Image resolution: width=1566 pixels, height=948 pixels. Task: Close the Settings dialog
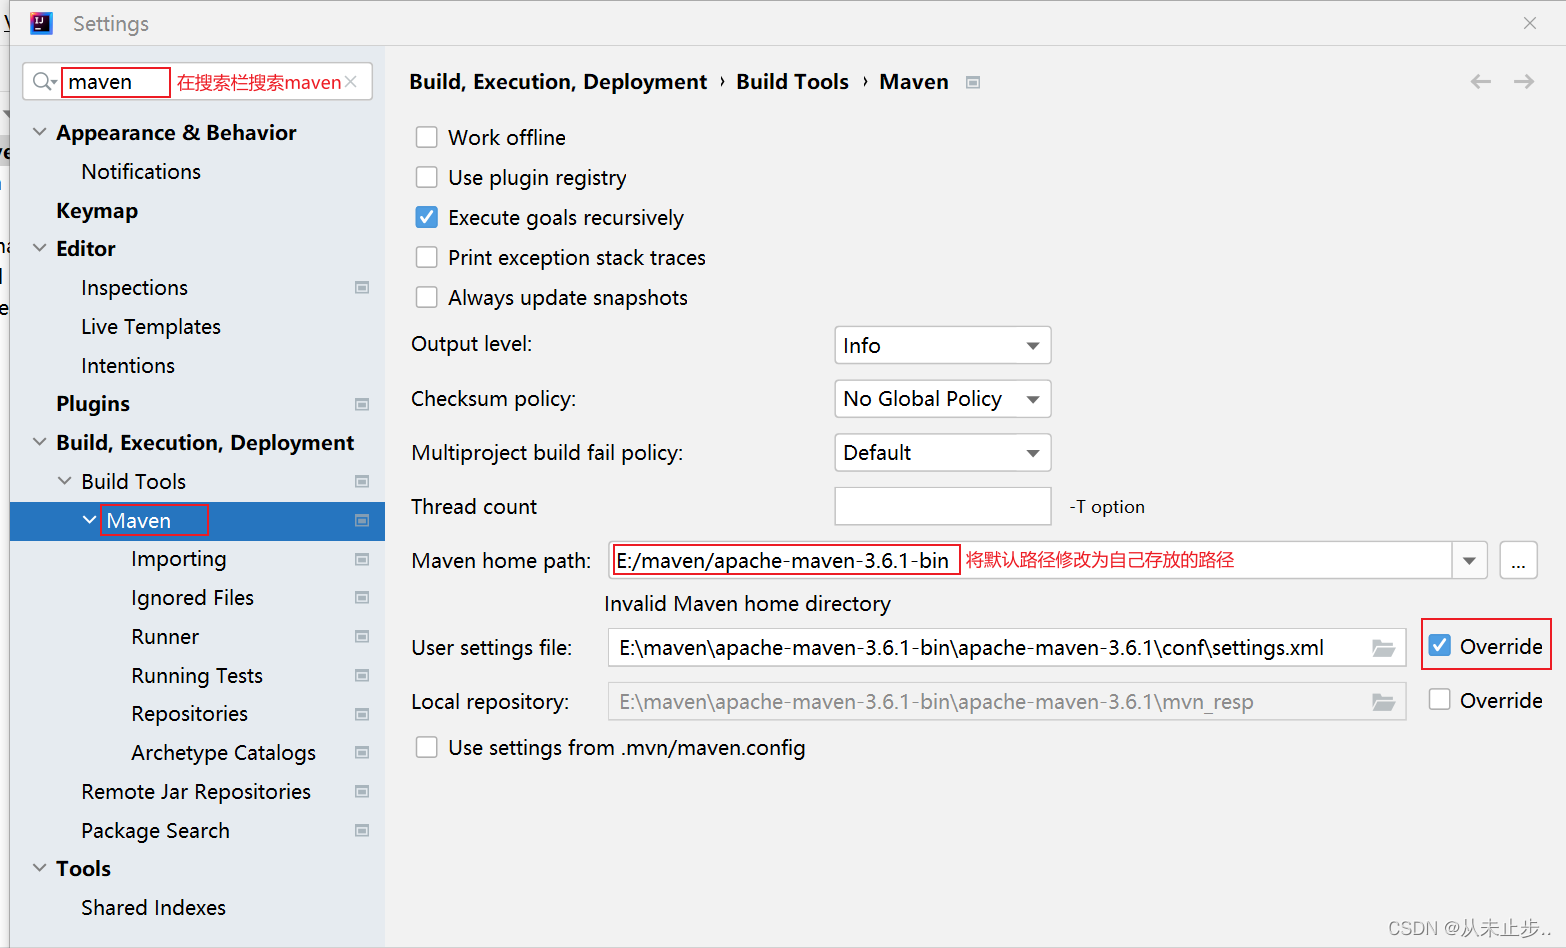pyautogui.click(x=1530, y=23)
